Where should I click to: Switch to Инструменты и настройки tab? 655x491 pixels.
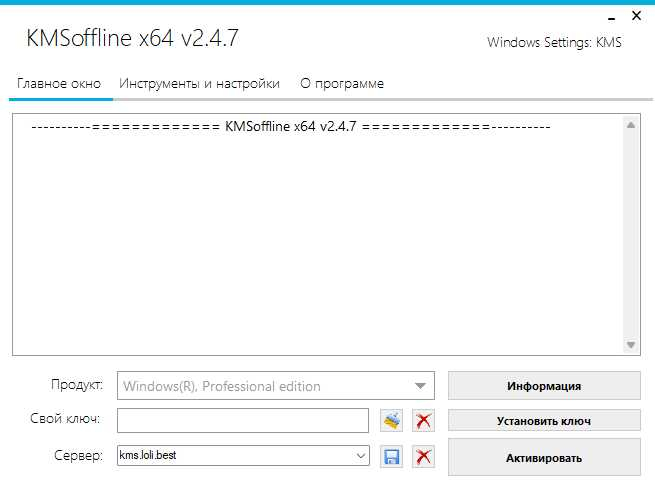199,84
